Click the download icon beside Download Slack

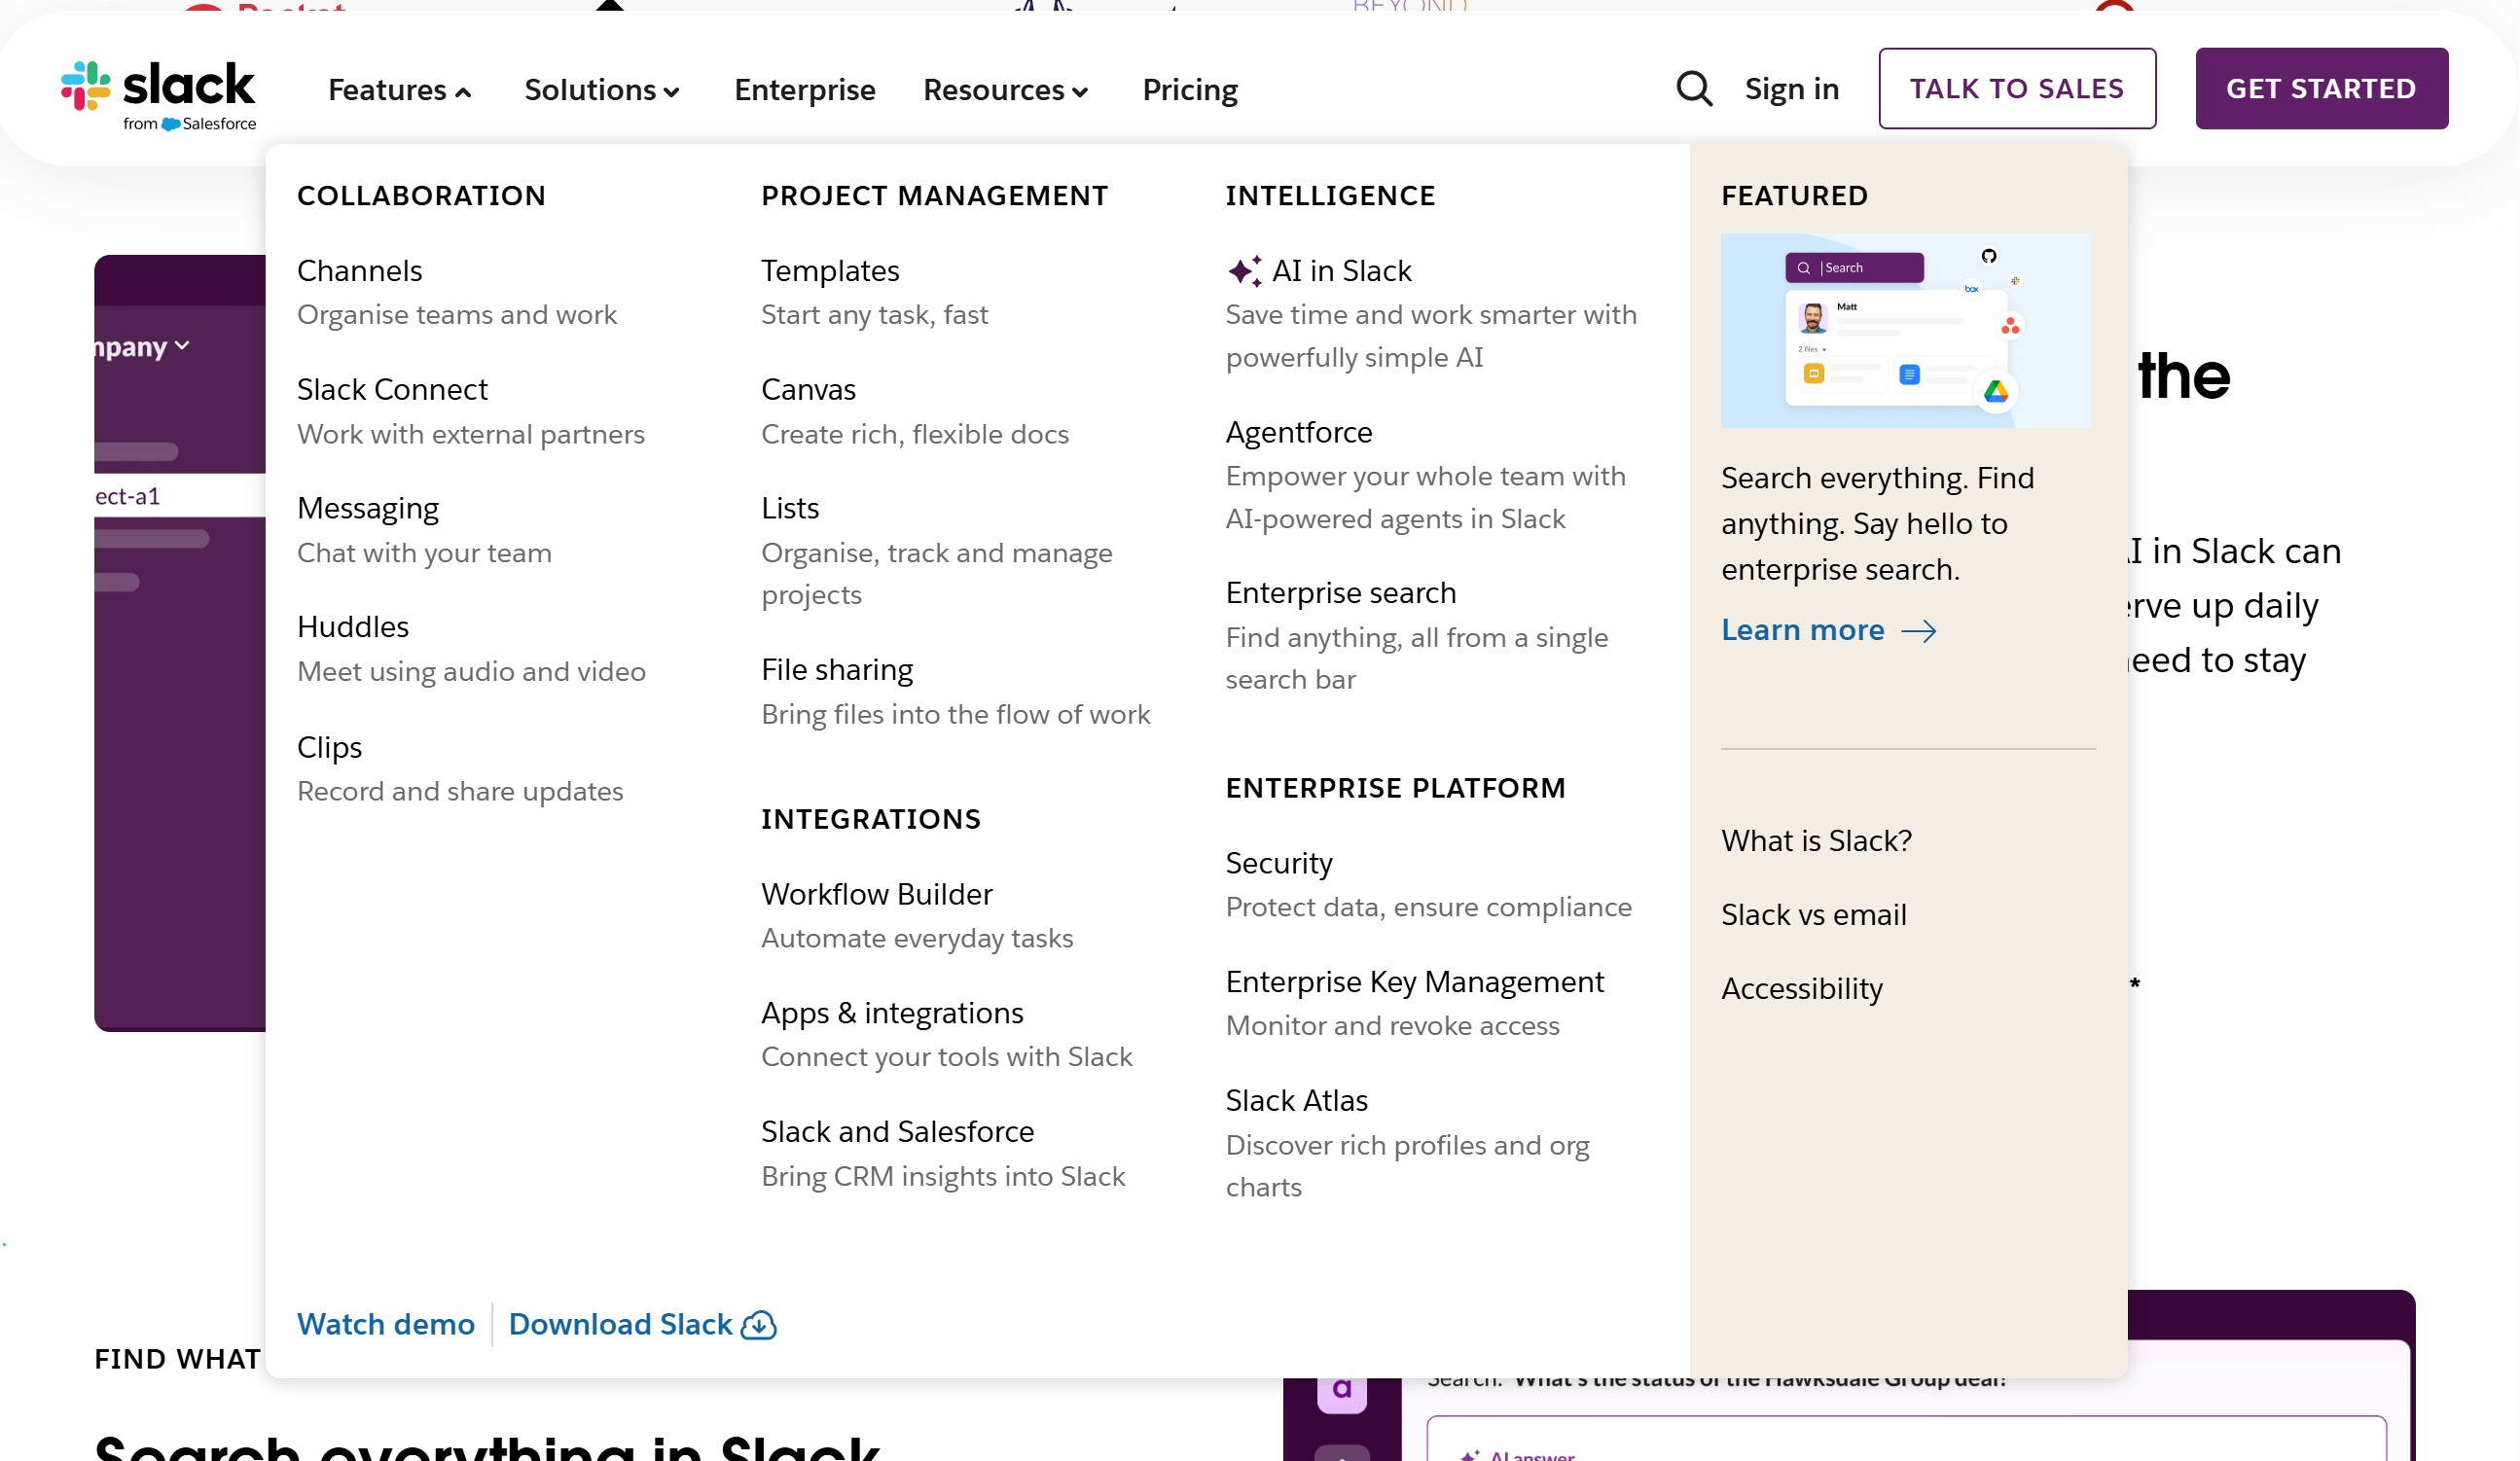click(759, 1324)
